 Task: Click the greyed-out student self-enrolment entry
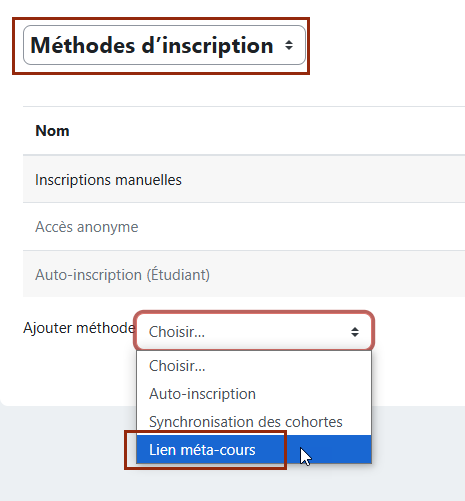point(122,275)
